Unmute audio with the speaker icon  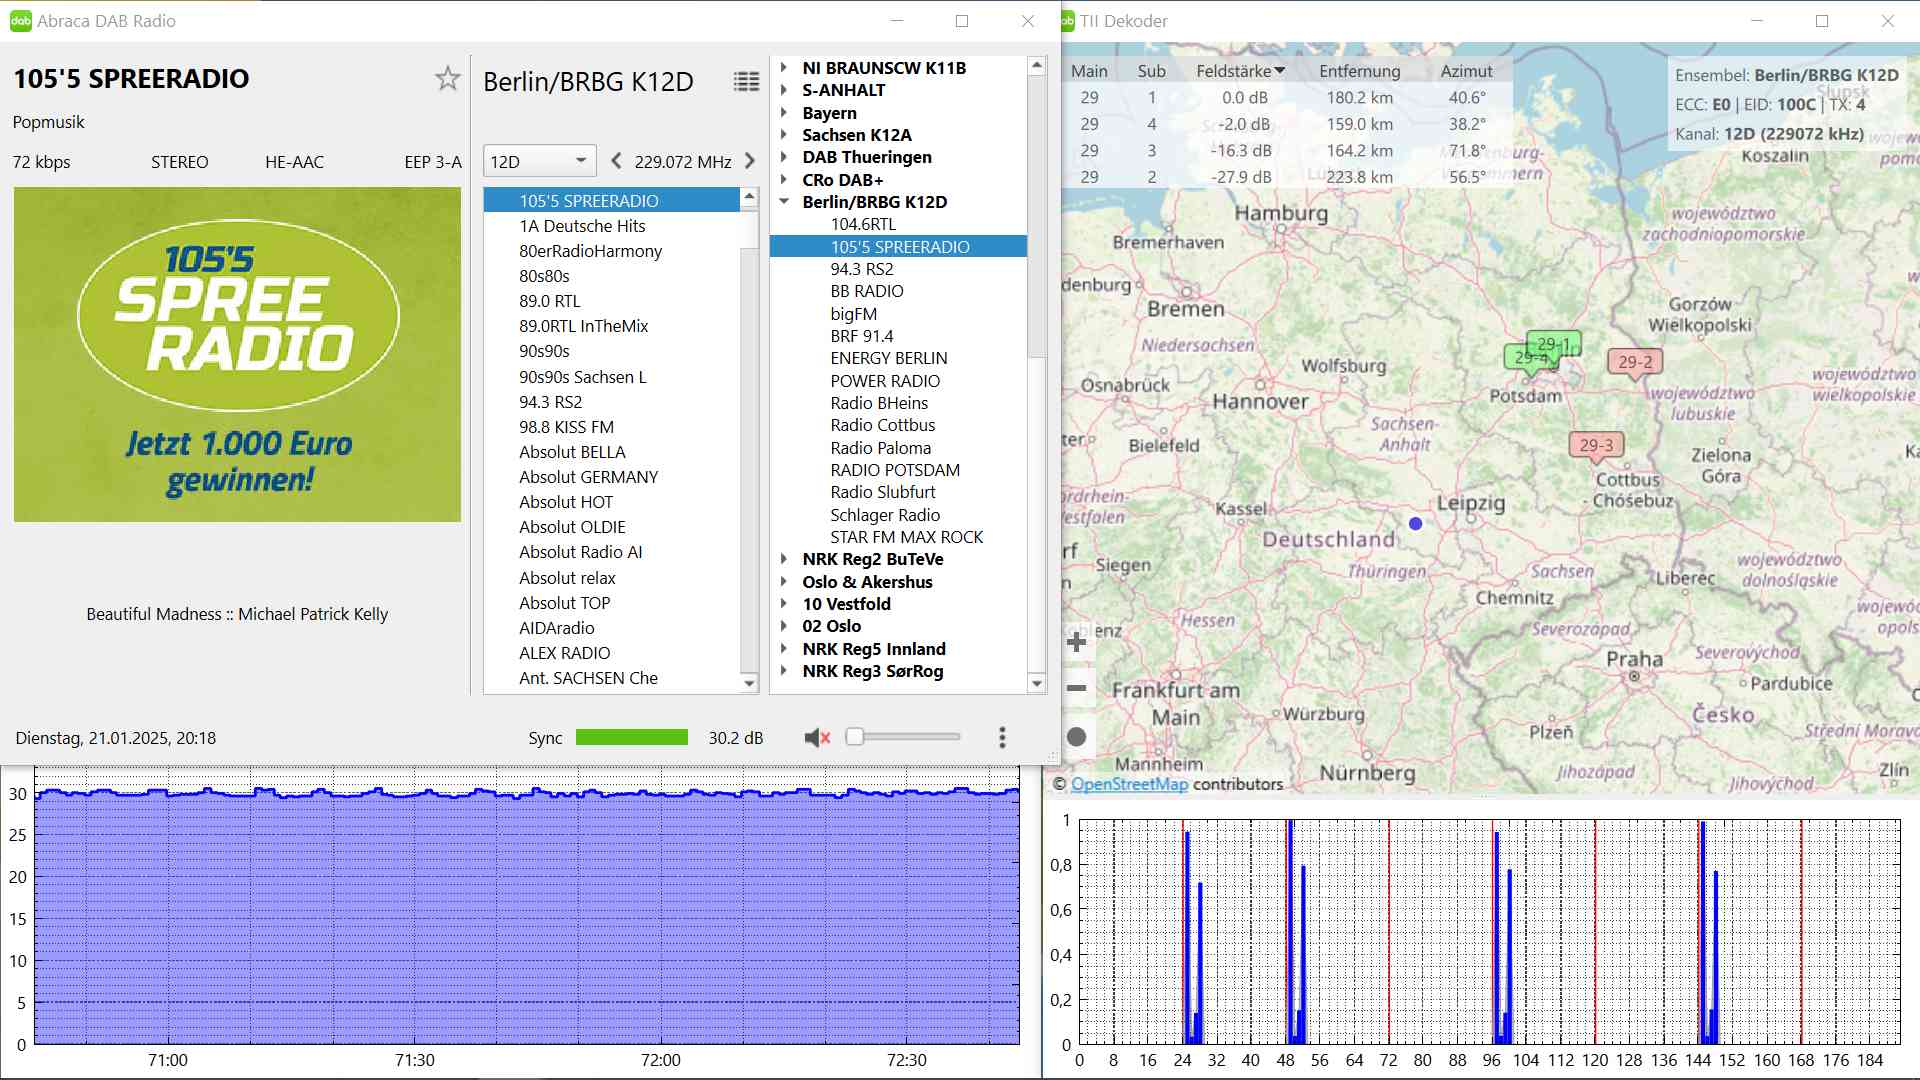(817, 738)
